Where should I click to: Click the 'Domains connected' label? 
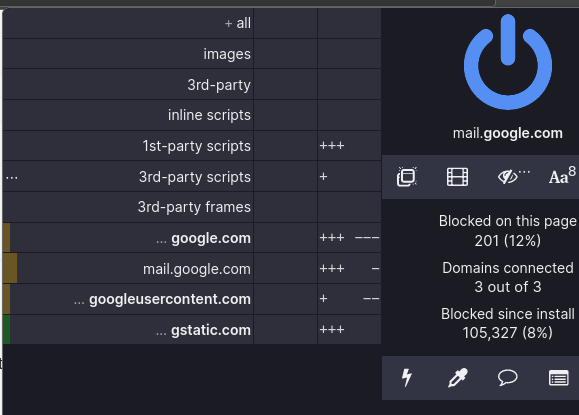(x=508, y=268)
